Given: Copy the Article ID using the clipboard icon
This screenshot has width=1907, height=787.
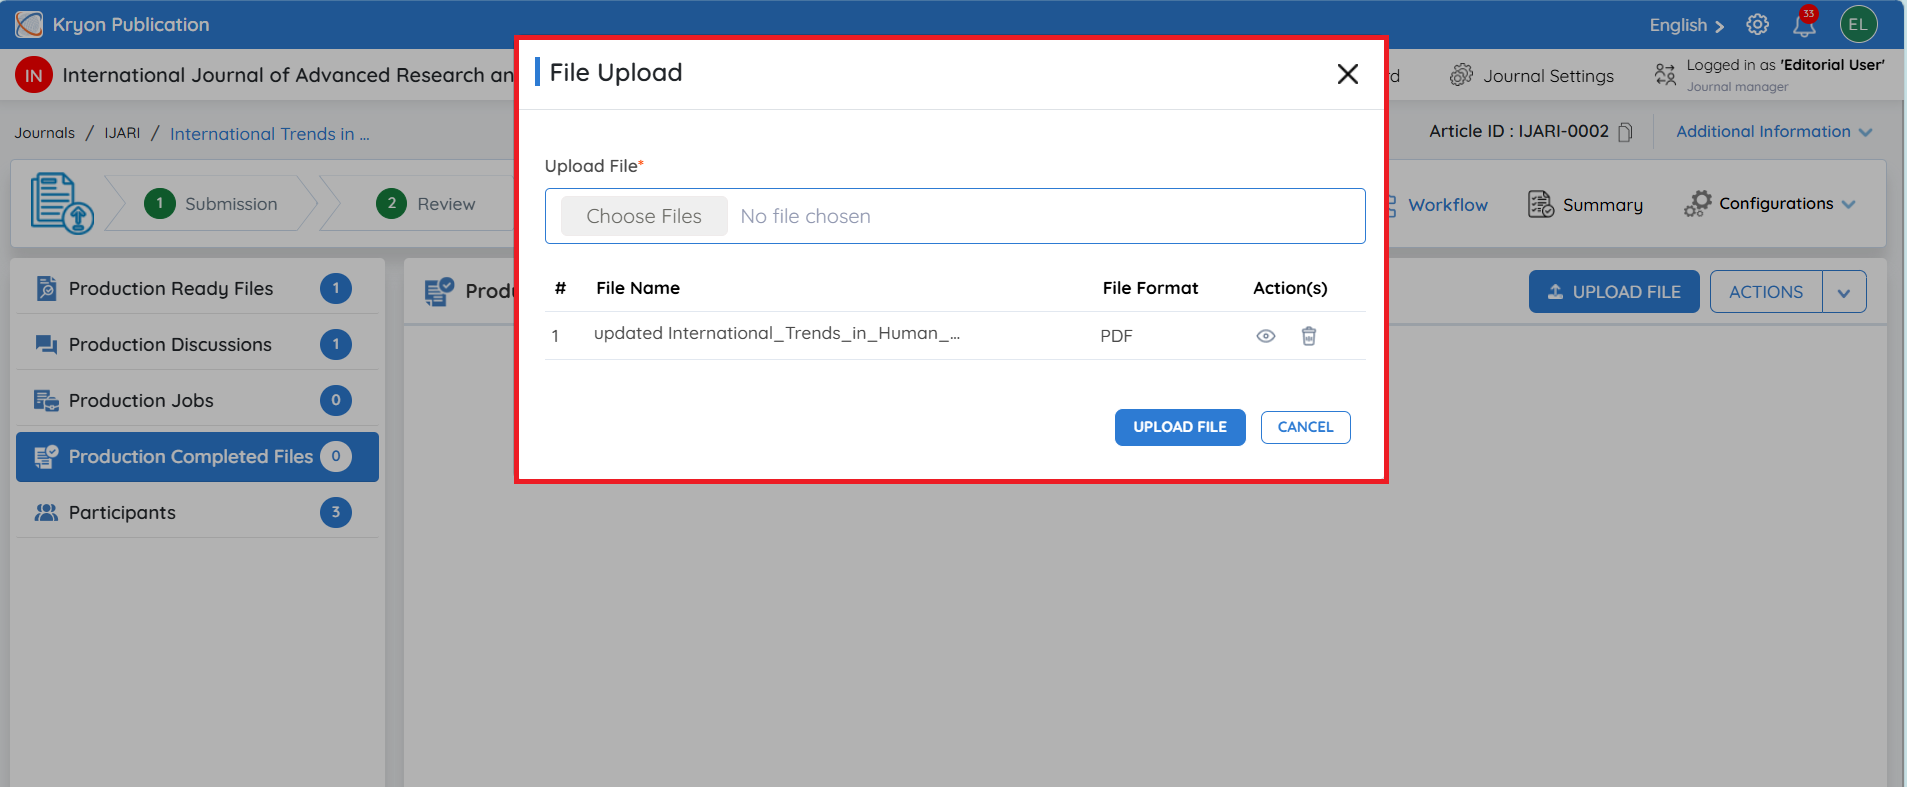Looking at the screenshot, I should [1625, 132].
